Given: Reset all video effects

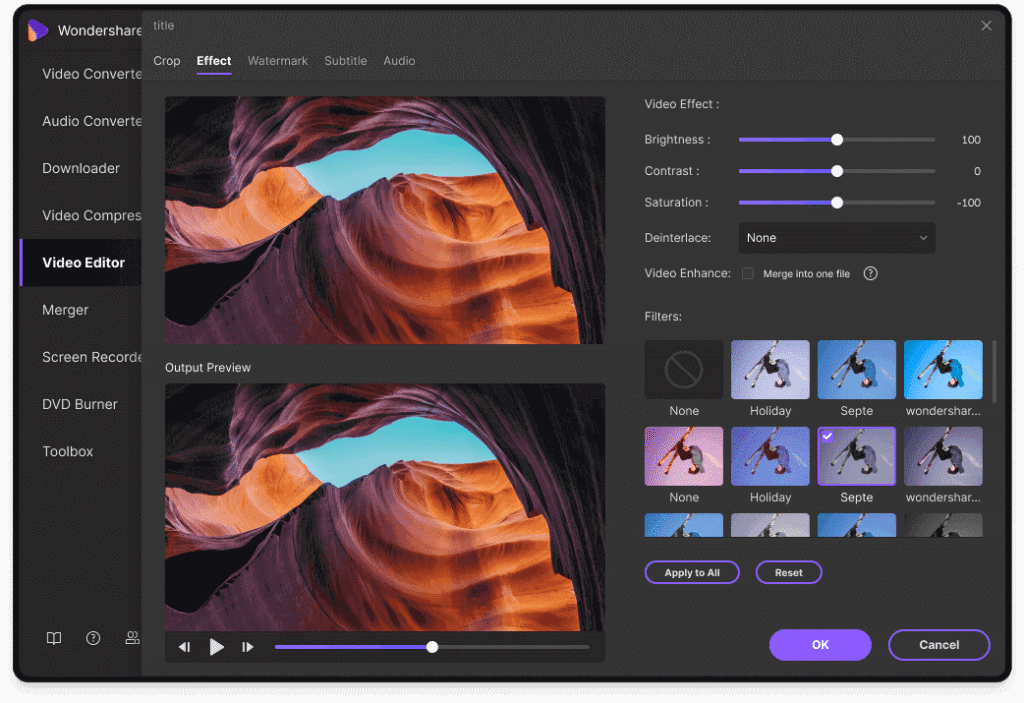Looking at the screenshot, I should pos(788,572).
